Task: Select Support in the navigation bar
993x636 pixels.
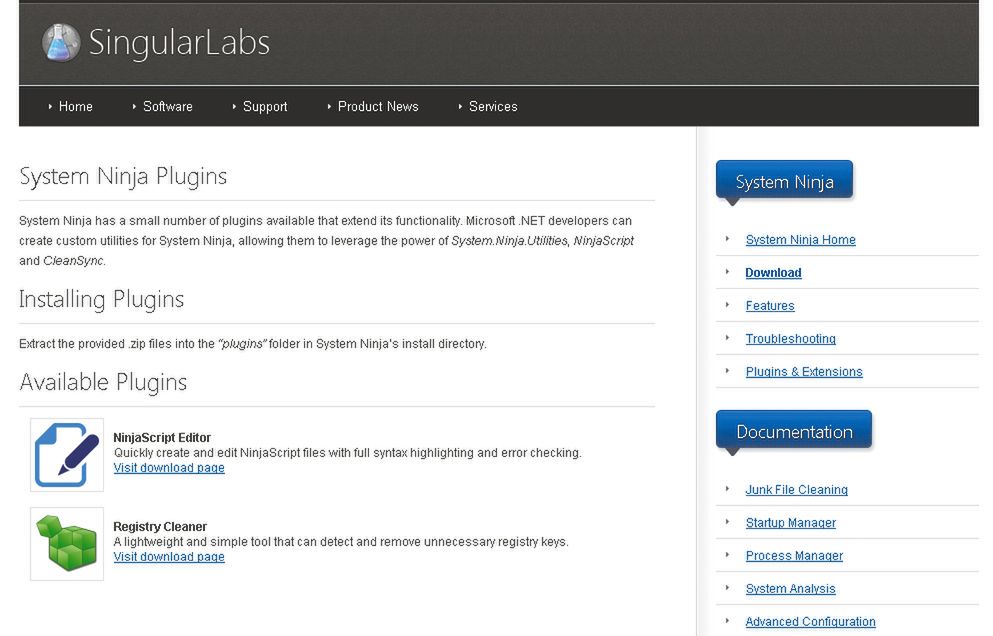Action: pos(264,107)
